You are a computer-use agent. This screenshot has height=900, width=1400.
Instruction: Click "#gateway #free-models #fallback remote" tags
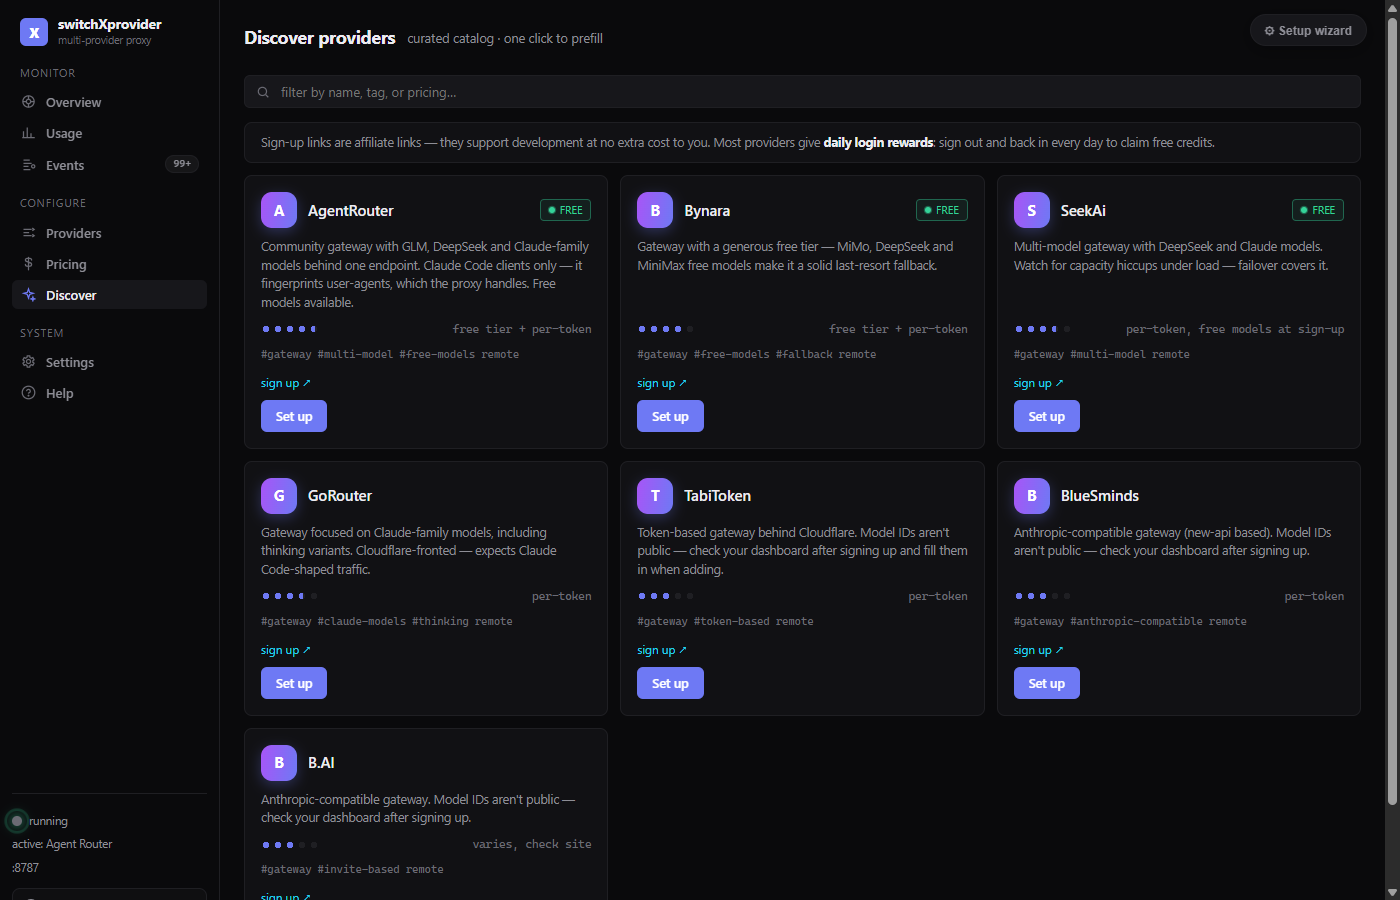pyautogui.click(x=756, y=354)
